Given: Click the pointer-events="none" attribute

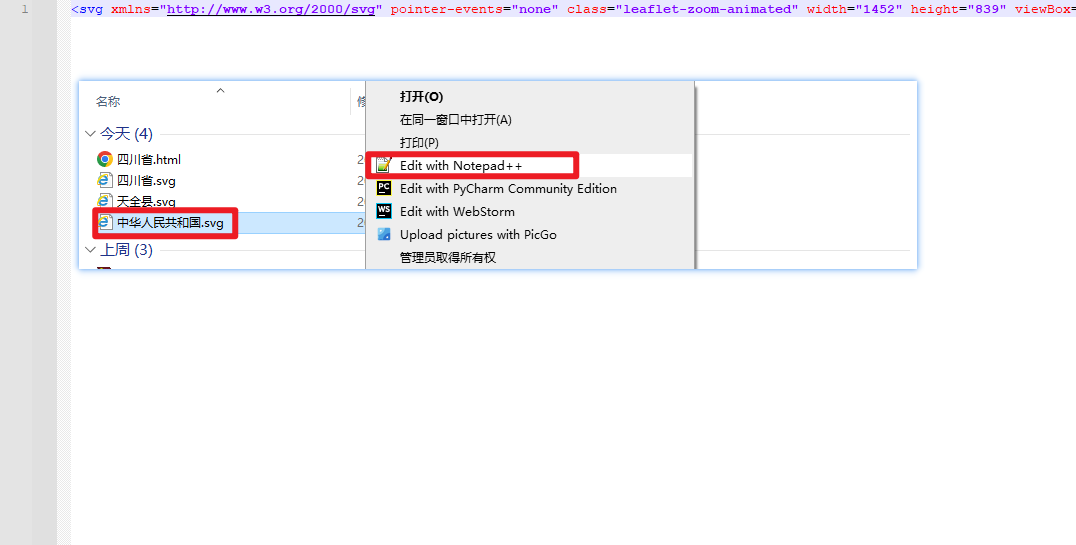Looking at the screenshot, I should tap(474, 10).
